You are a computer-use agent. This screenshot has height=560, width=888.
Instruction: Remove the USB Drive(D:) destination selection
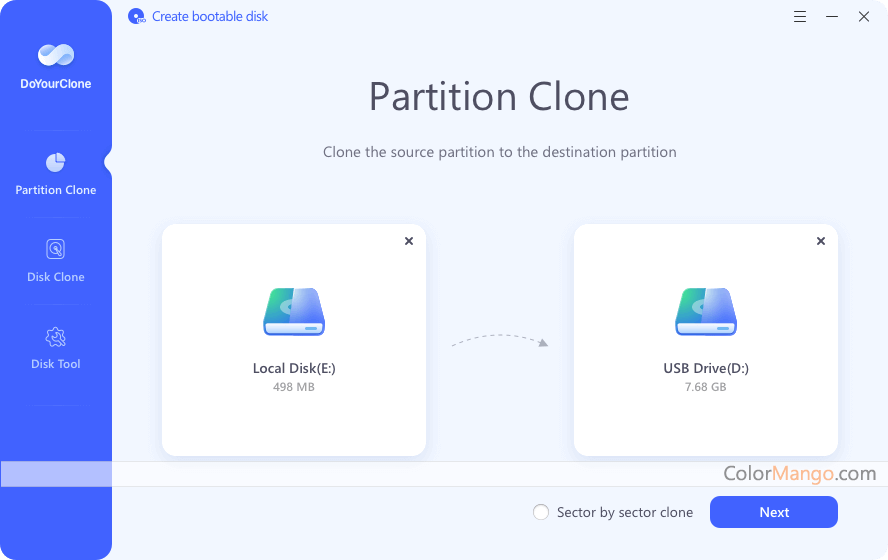pyautogui.click(x=821, y=241)
